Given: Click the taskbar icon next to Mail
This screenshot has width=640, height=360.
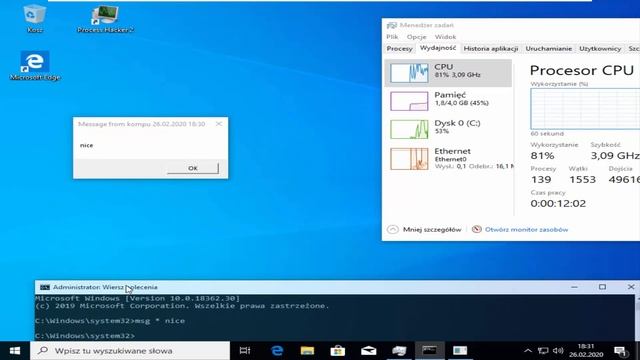Looking at the screenshot, I should (399, 351).
